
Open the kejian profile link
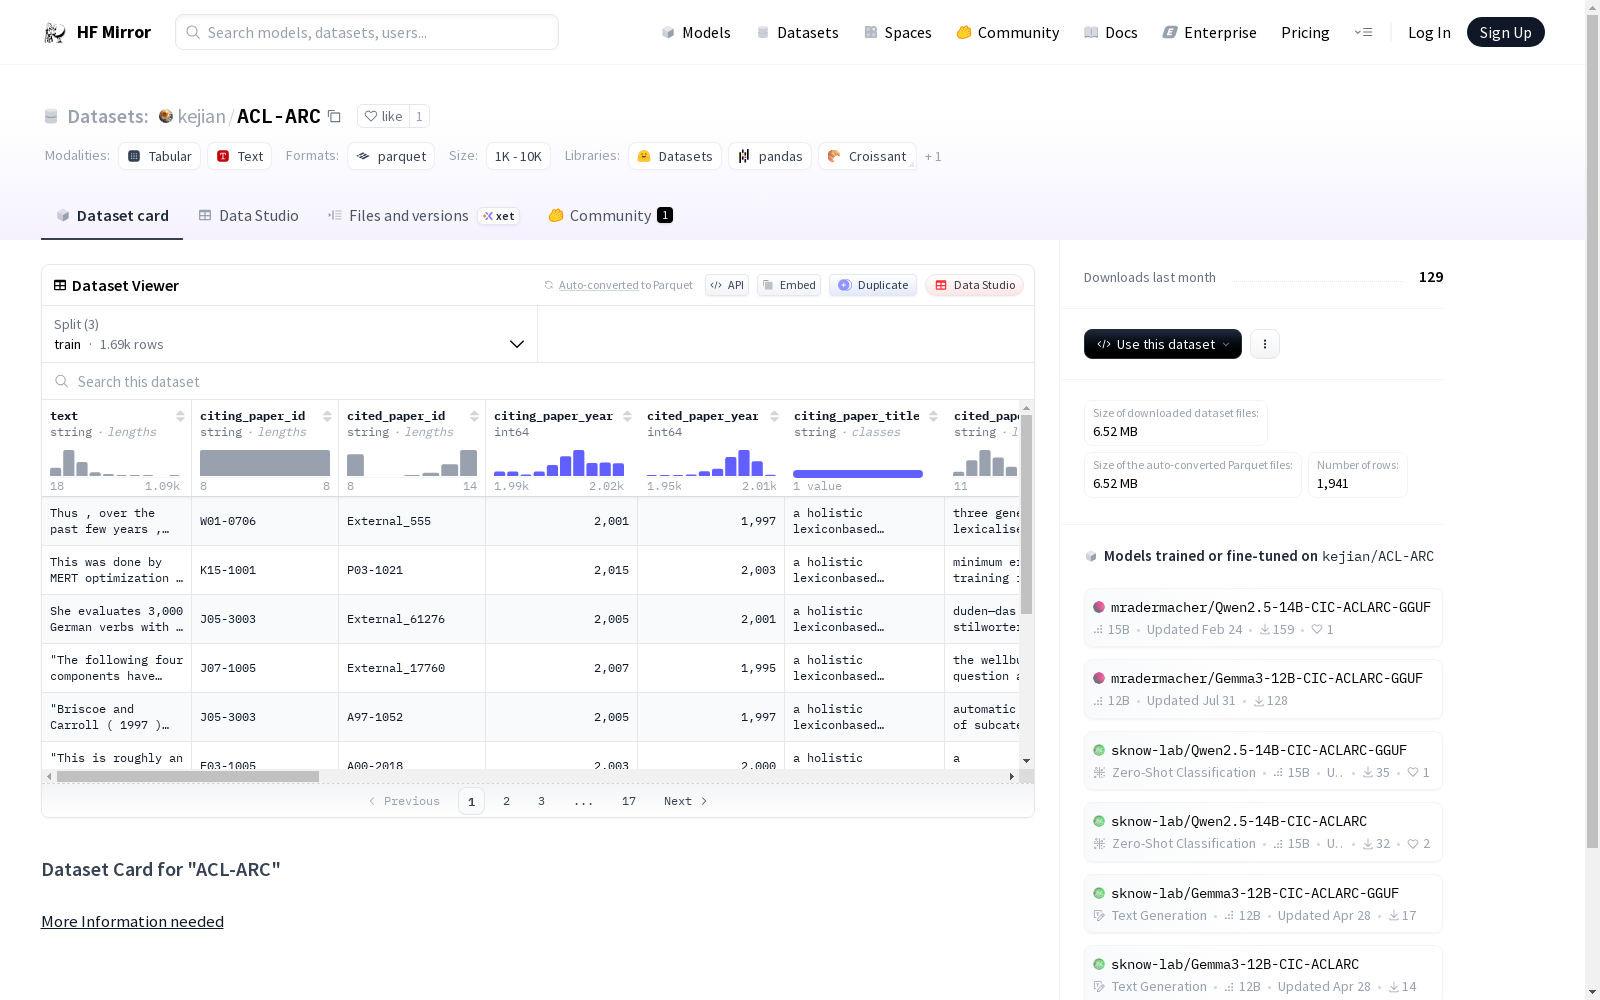[x=201, y=117]
